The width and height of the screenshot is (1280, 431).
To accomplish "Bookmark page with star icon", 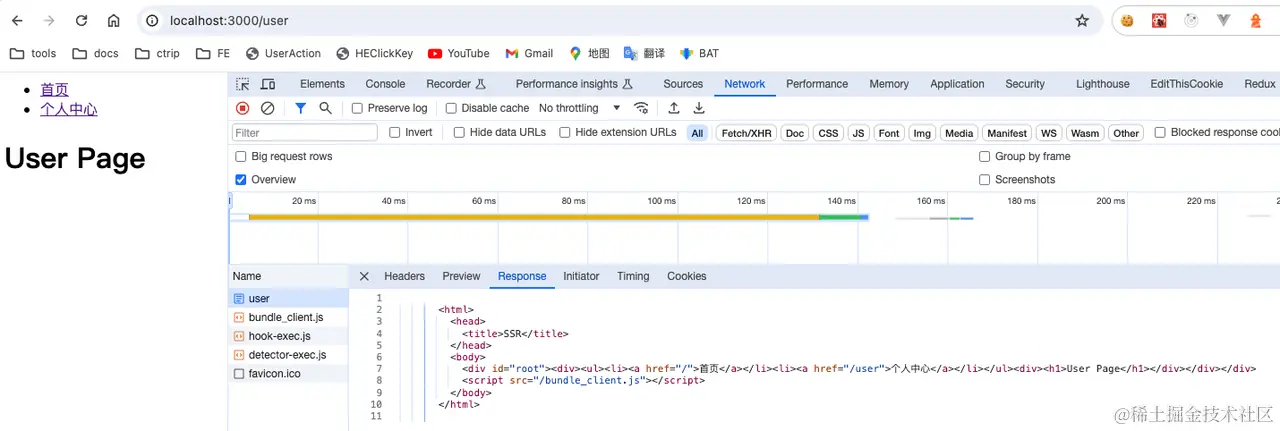I will [x=1082, y=20].
